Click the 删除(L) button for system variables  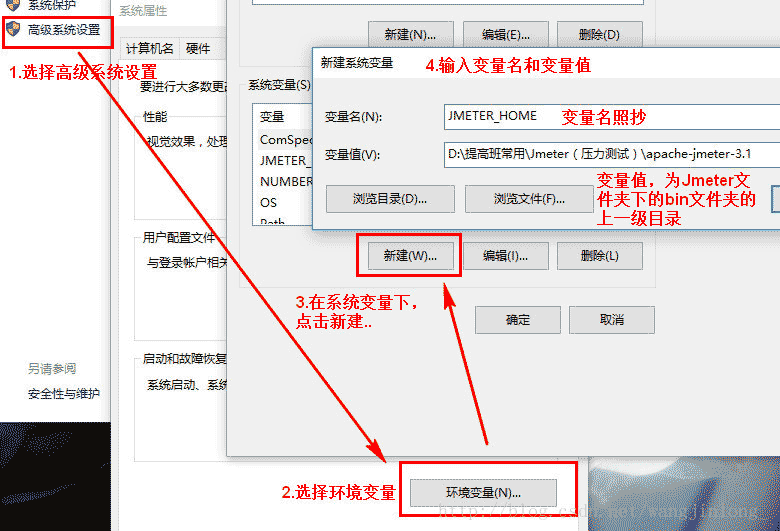599,256
